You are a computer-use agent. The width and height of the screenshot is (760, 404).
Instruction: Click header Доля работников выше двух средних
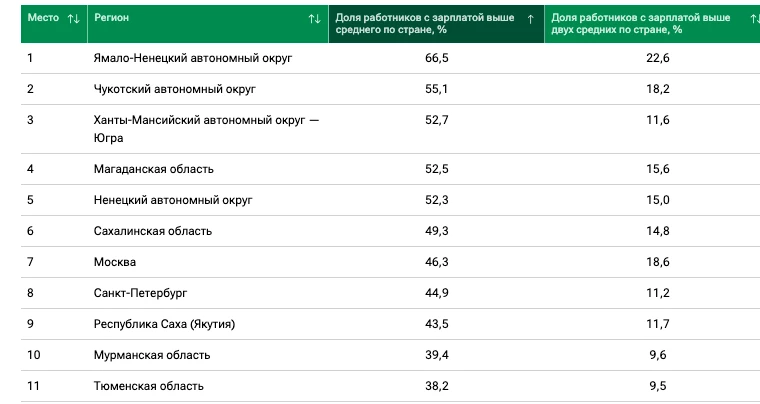[641, 24]
